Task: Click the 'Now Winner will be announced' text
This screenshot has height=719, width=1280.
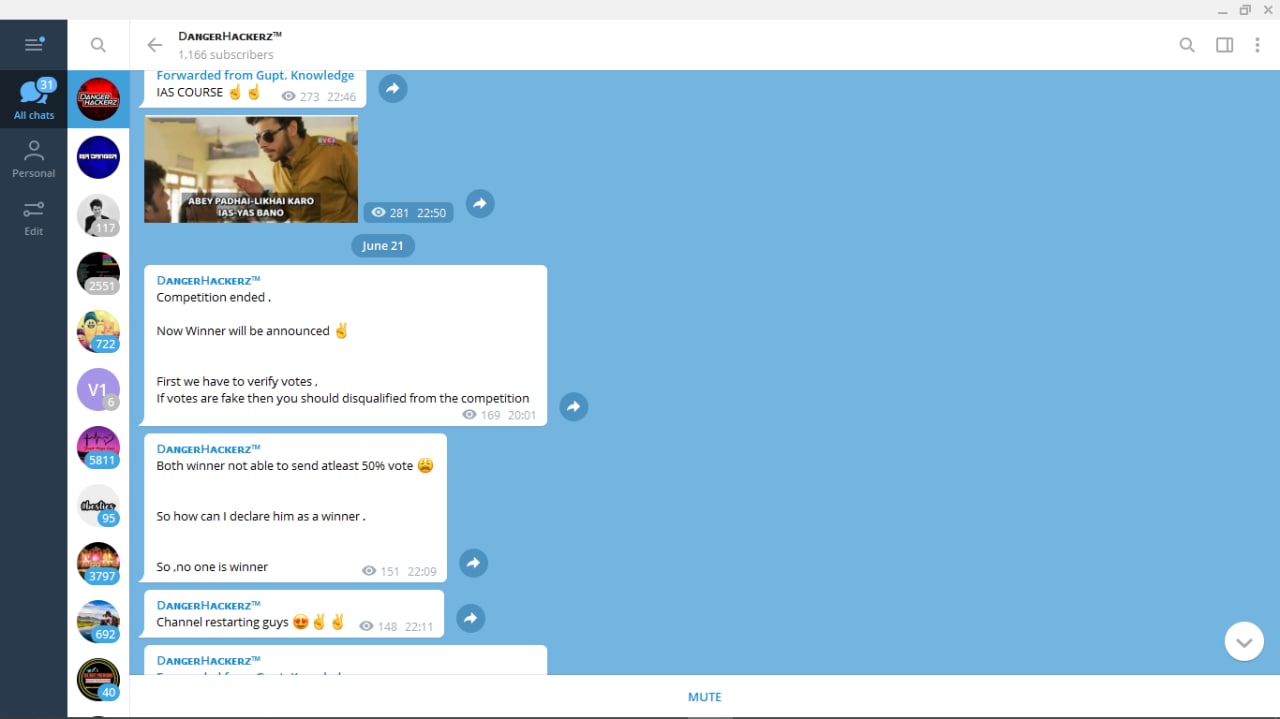Action: [243, 331]
